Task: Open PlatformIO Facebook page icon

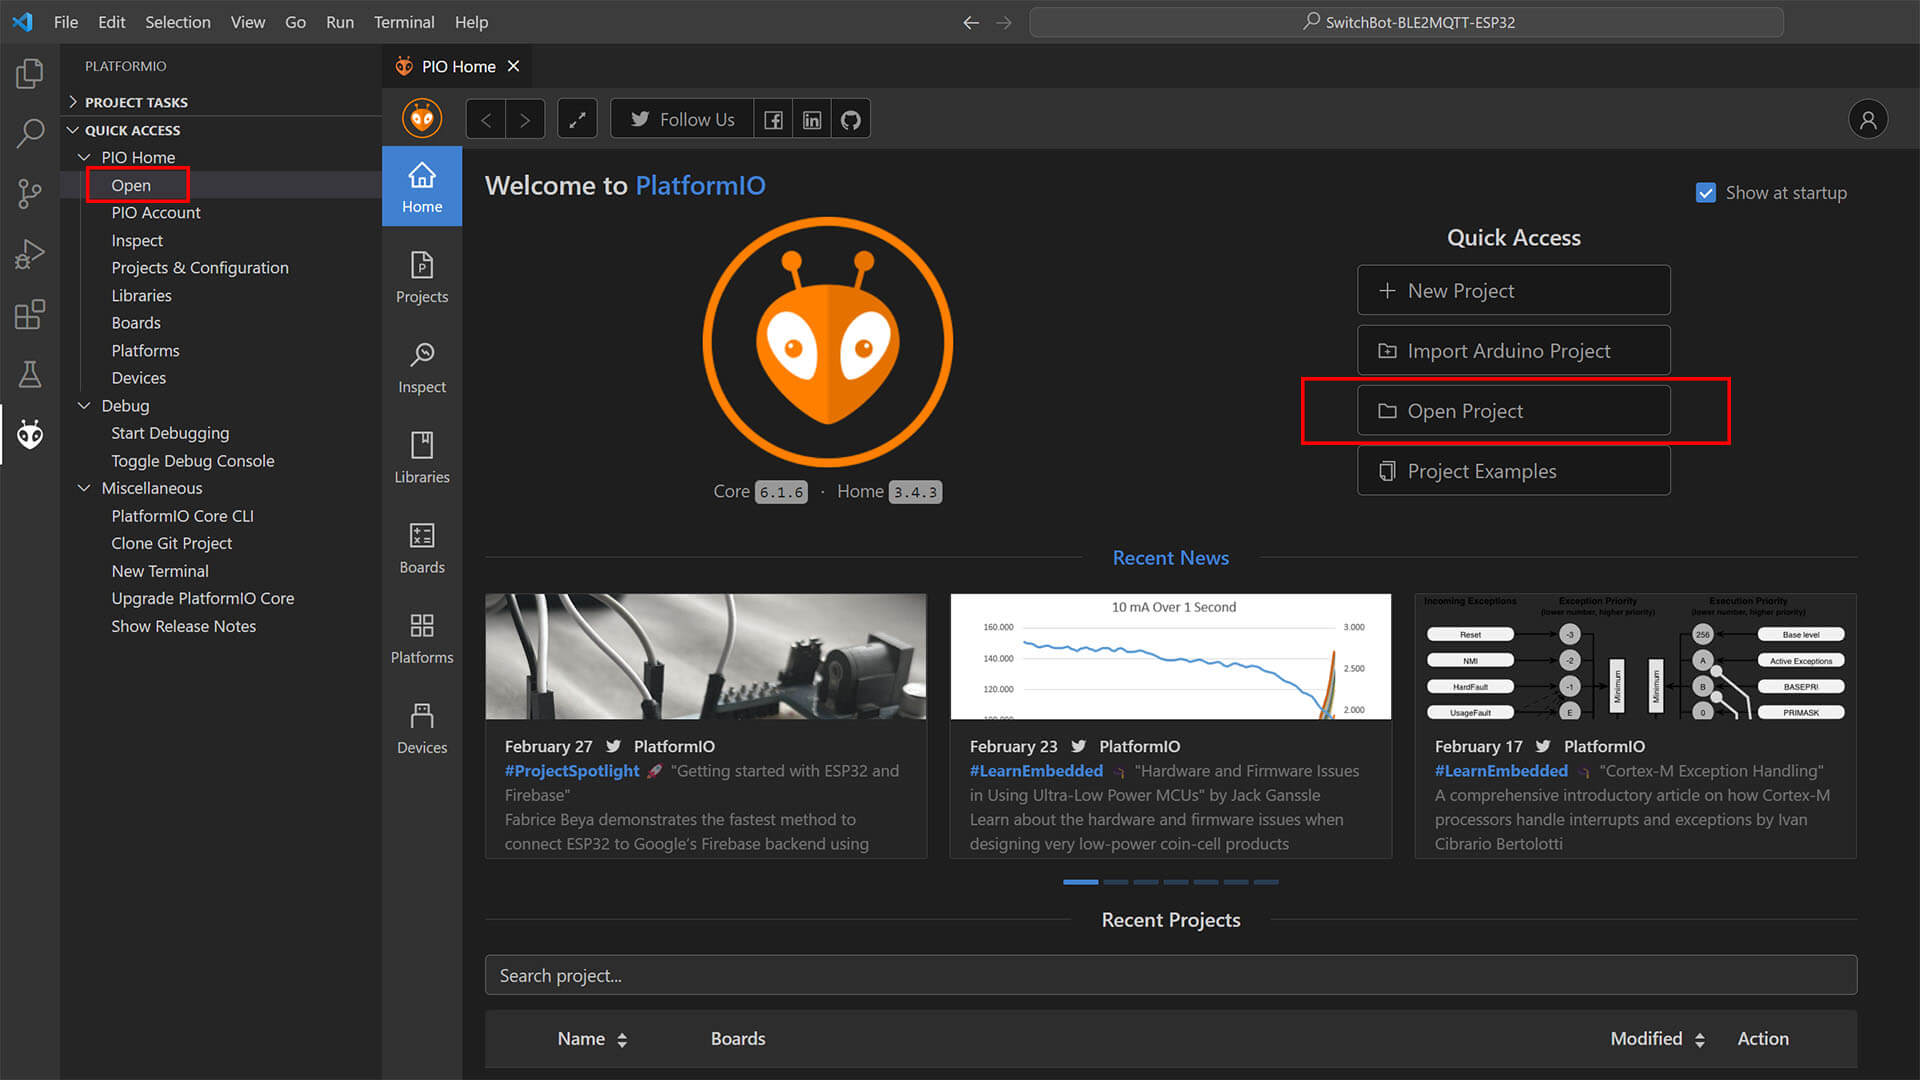Action: pyautogui.click(x=773, y=120)
